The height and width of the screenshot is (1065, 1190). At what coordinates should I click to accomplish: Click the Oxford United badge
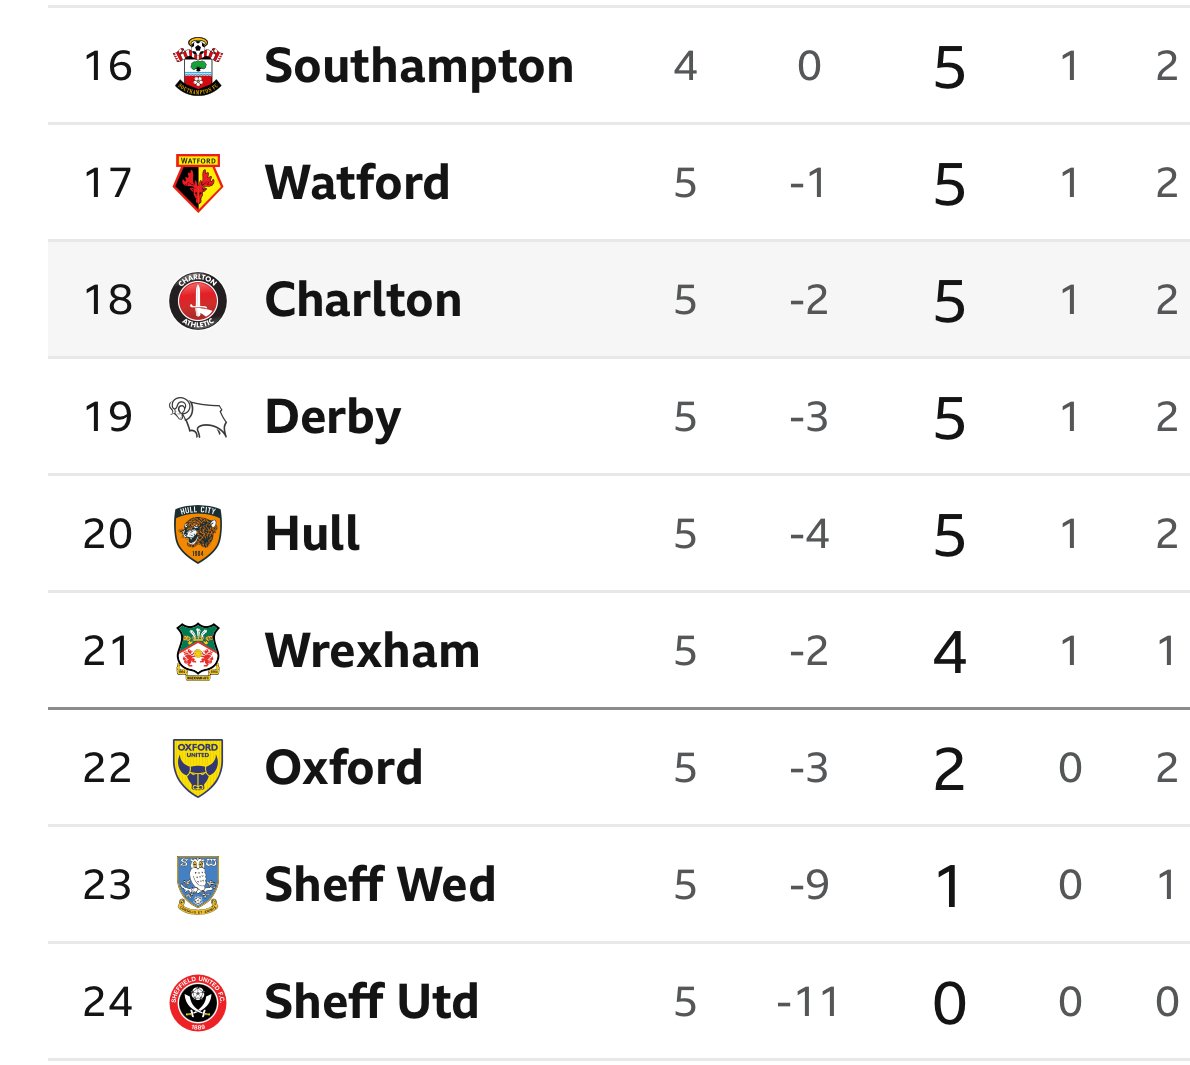198,767
